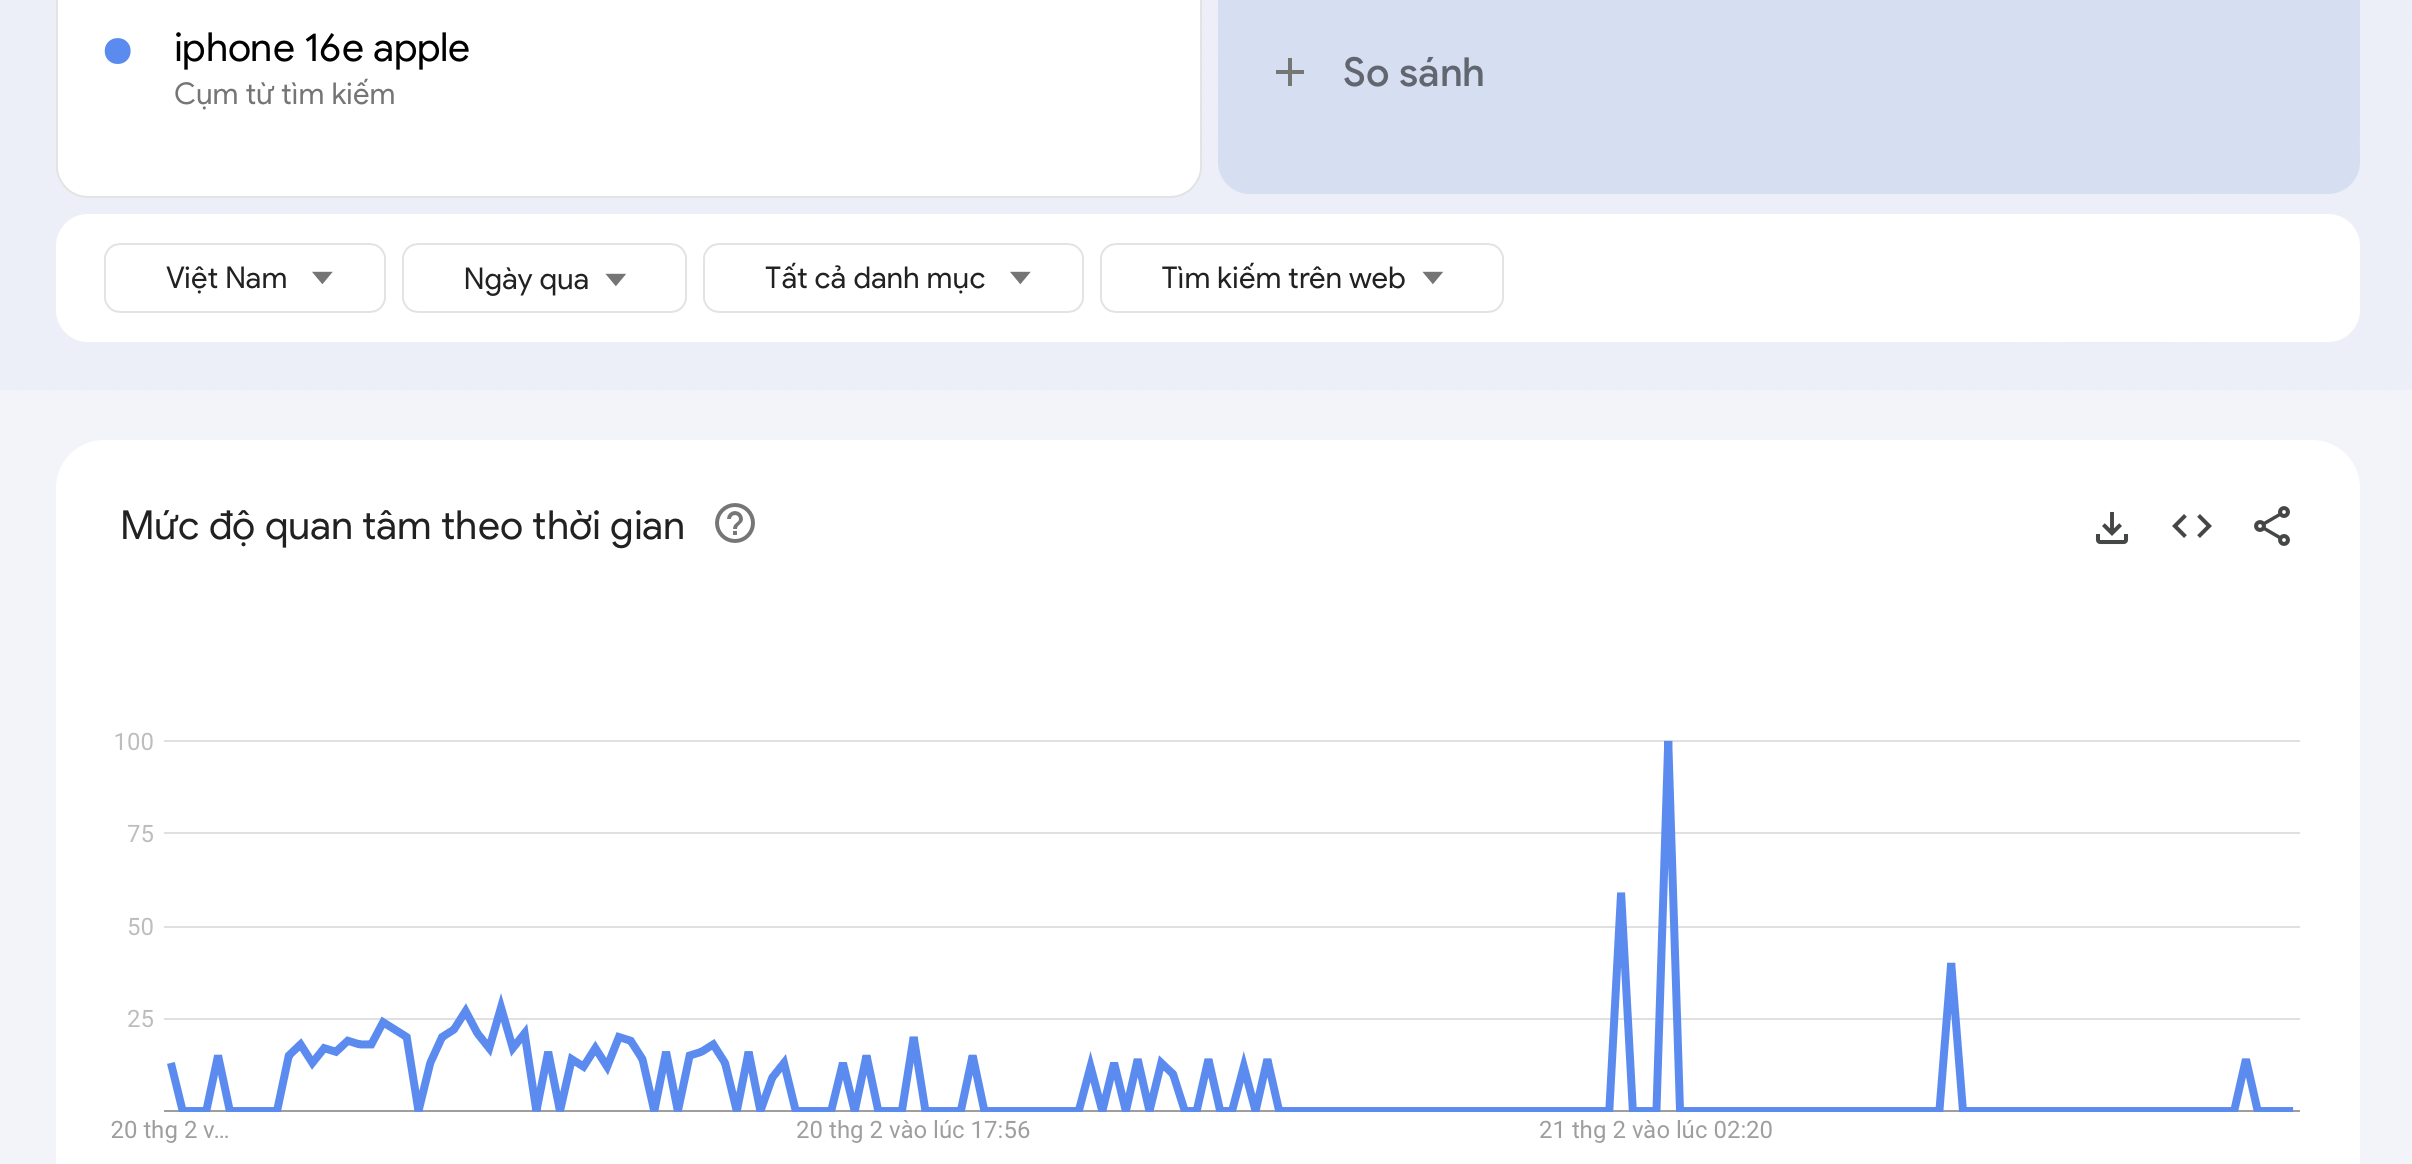Open the embed code icon
The image size is (2412, 1164).
(2191, 526)
